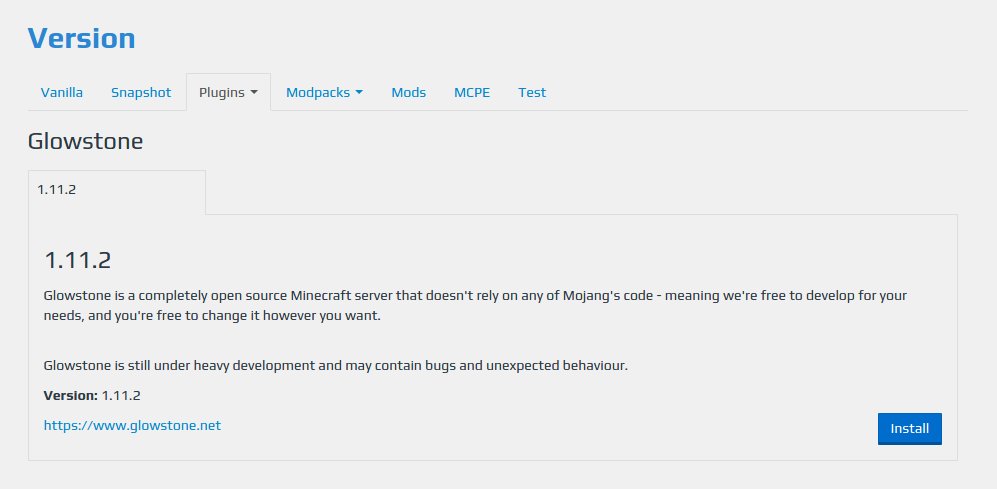The height and width of the screenshot is (489, 997).
Task: Click the Version page heading
Action: 81,38
